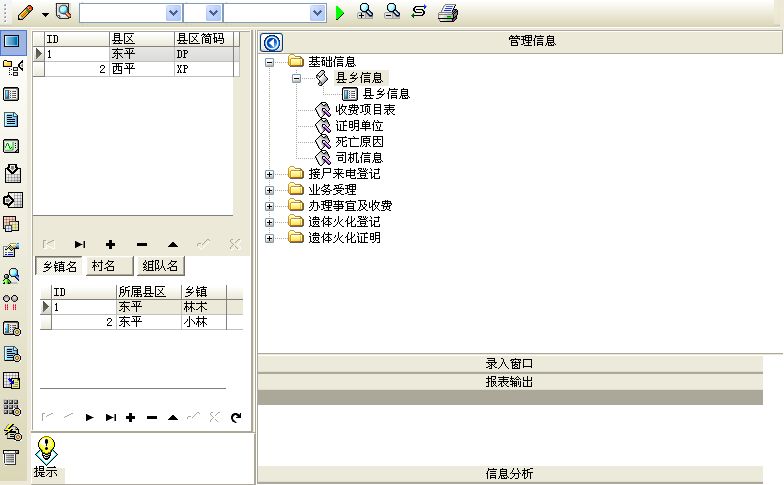The image size is (784, 485).
Task: Expand the 办理事宜及收费 folder
Action: point(270,206)
